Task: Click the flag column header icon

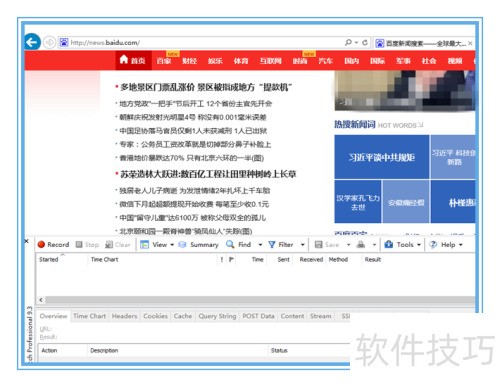Action: pos(231,259)
